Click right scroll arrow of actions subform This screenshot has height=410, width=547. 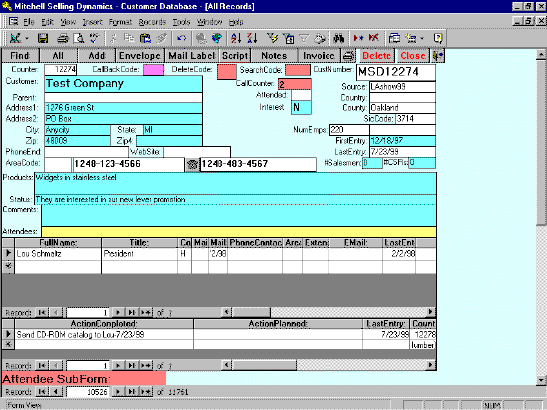click(x=431, y=365)
